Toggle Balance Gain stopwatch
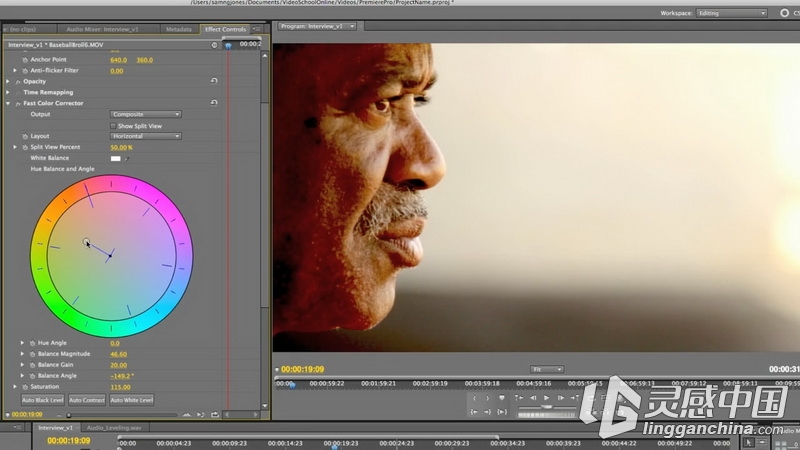 (33, 365)
